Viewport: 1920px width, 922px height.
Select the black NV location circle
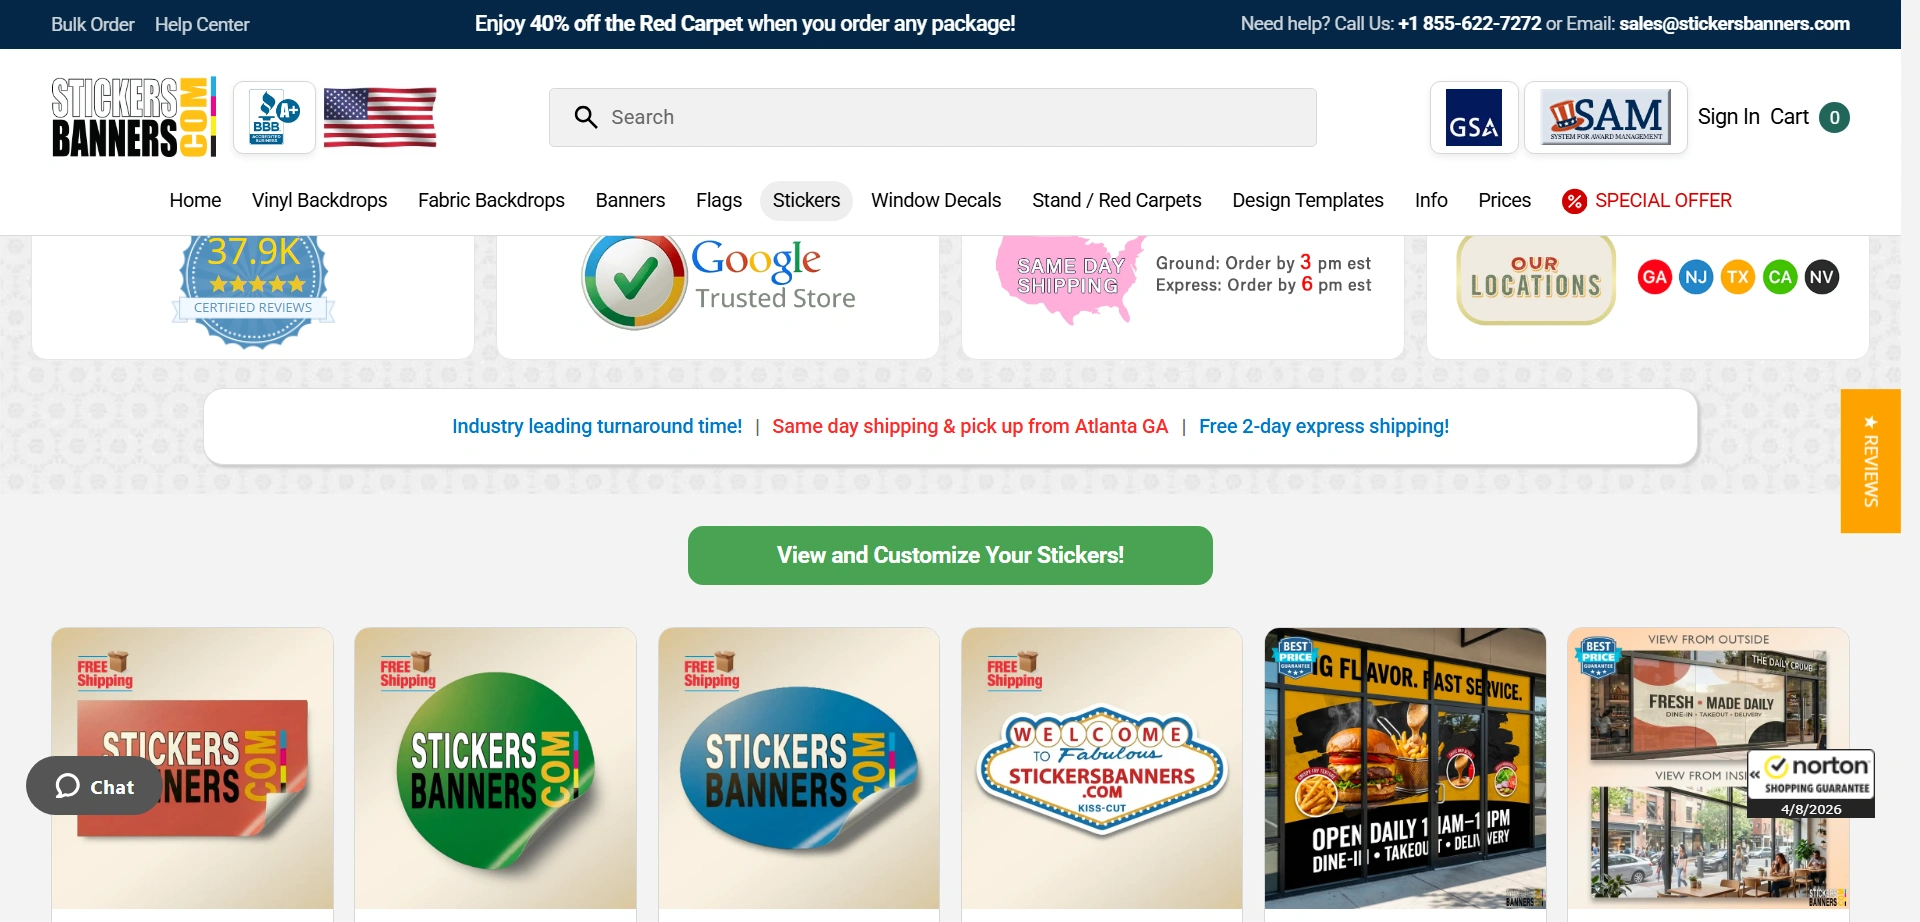[1822, 277]
